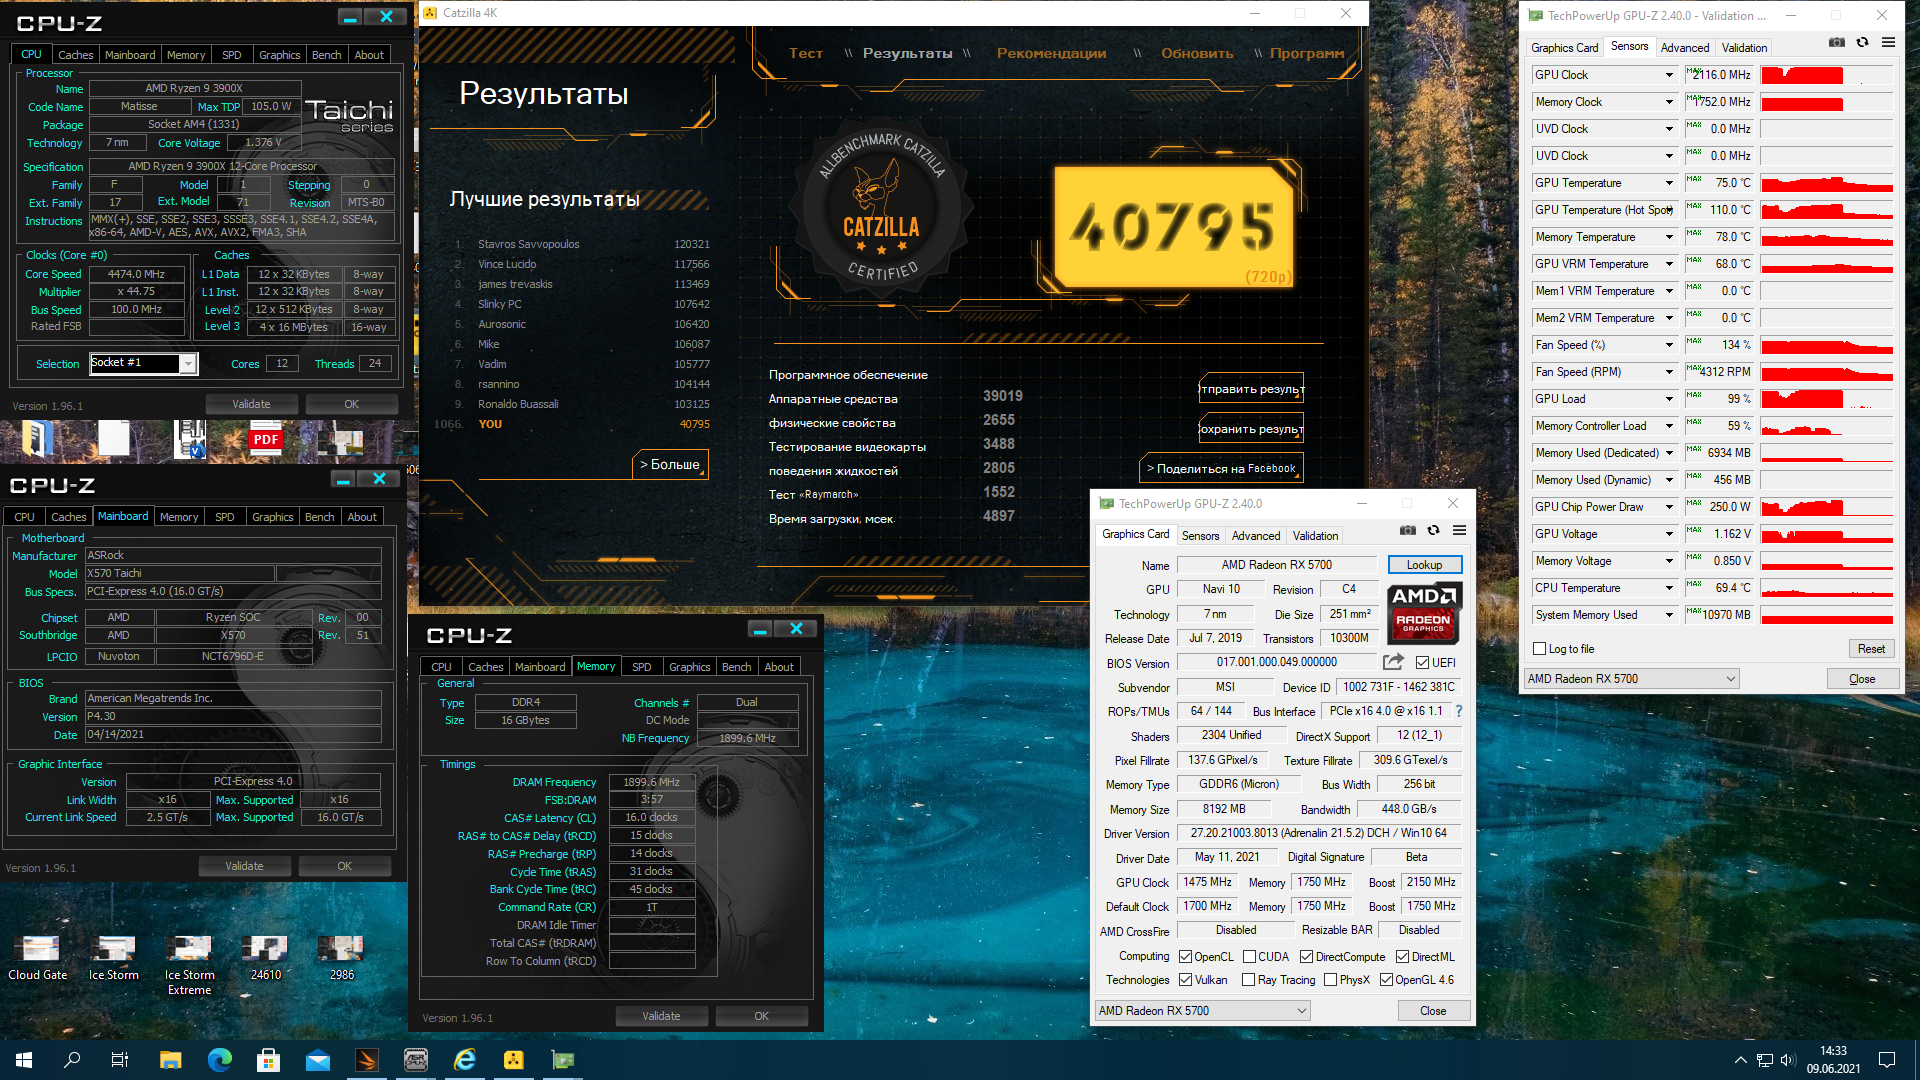Toggle the Ray Tracing checkbox
1920x1080 pixels.
pyautogui.click(x=1249, y=980)
